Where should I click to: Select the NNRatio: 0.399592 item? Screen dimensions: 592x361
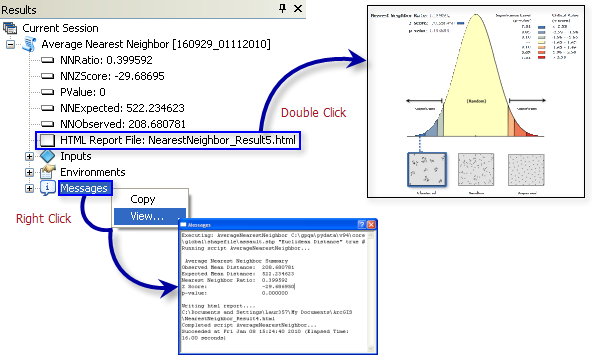(106, 60)
